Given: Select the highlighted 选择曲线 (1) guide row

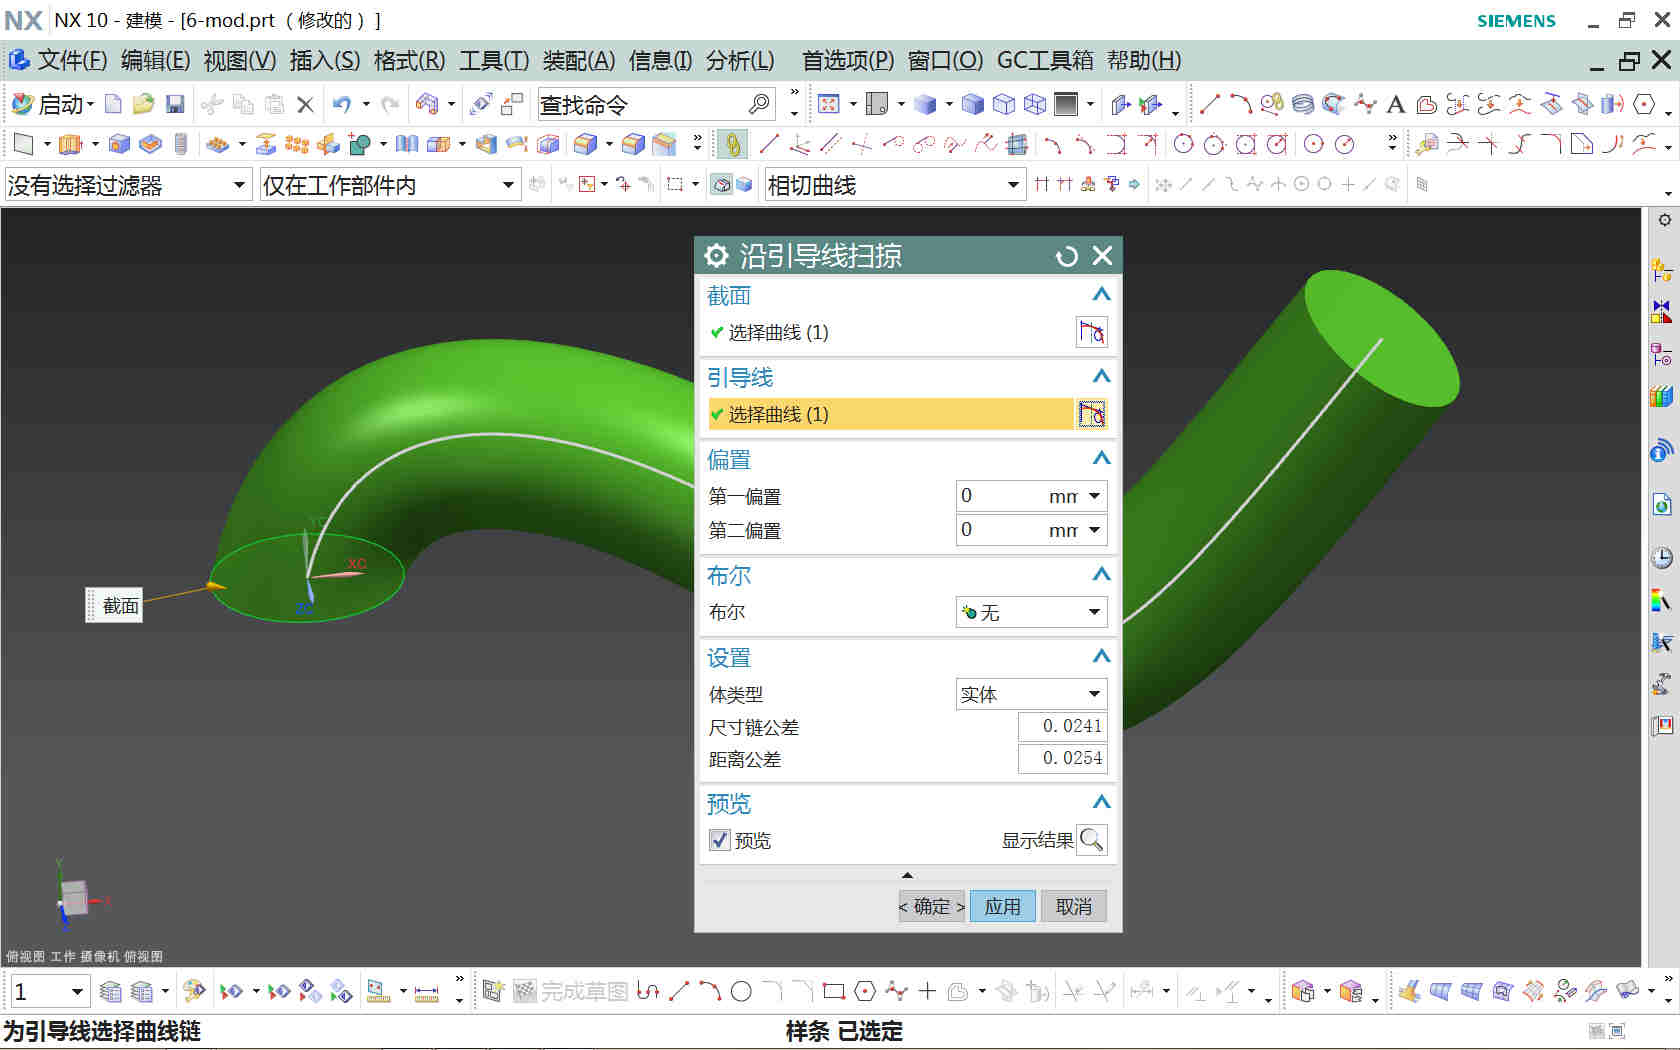Looking at the screenshot, I should coord(890,414).
